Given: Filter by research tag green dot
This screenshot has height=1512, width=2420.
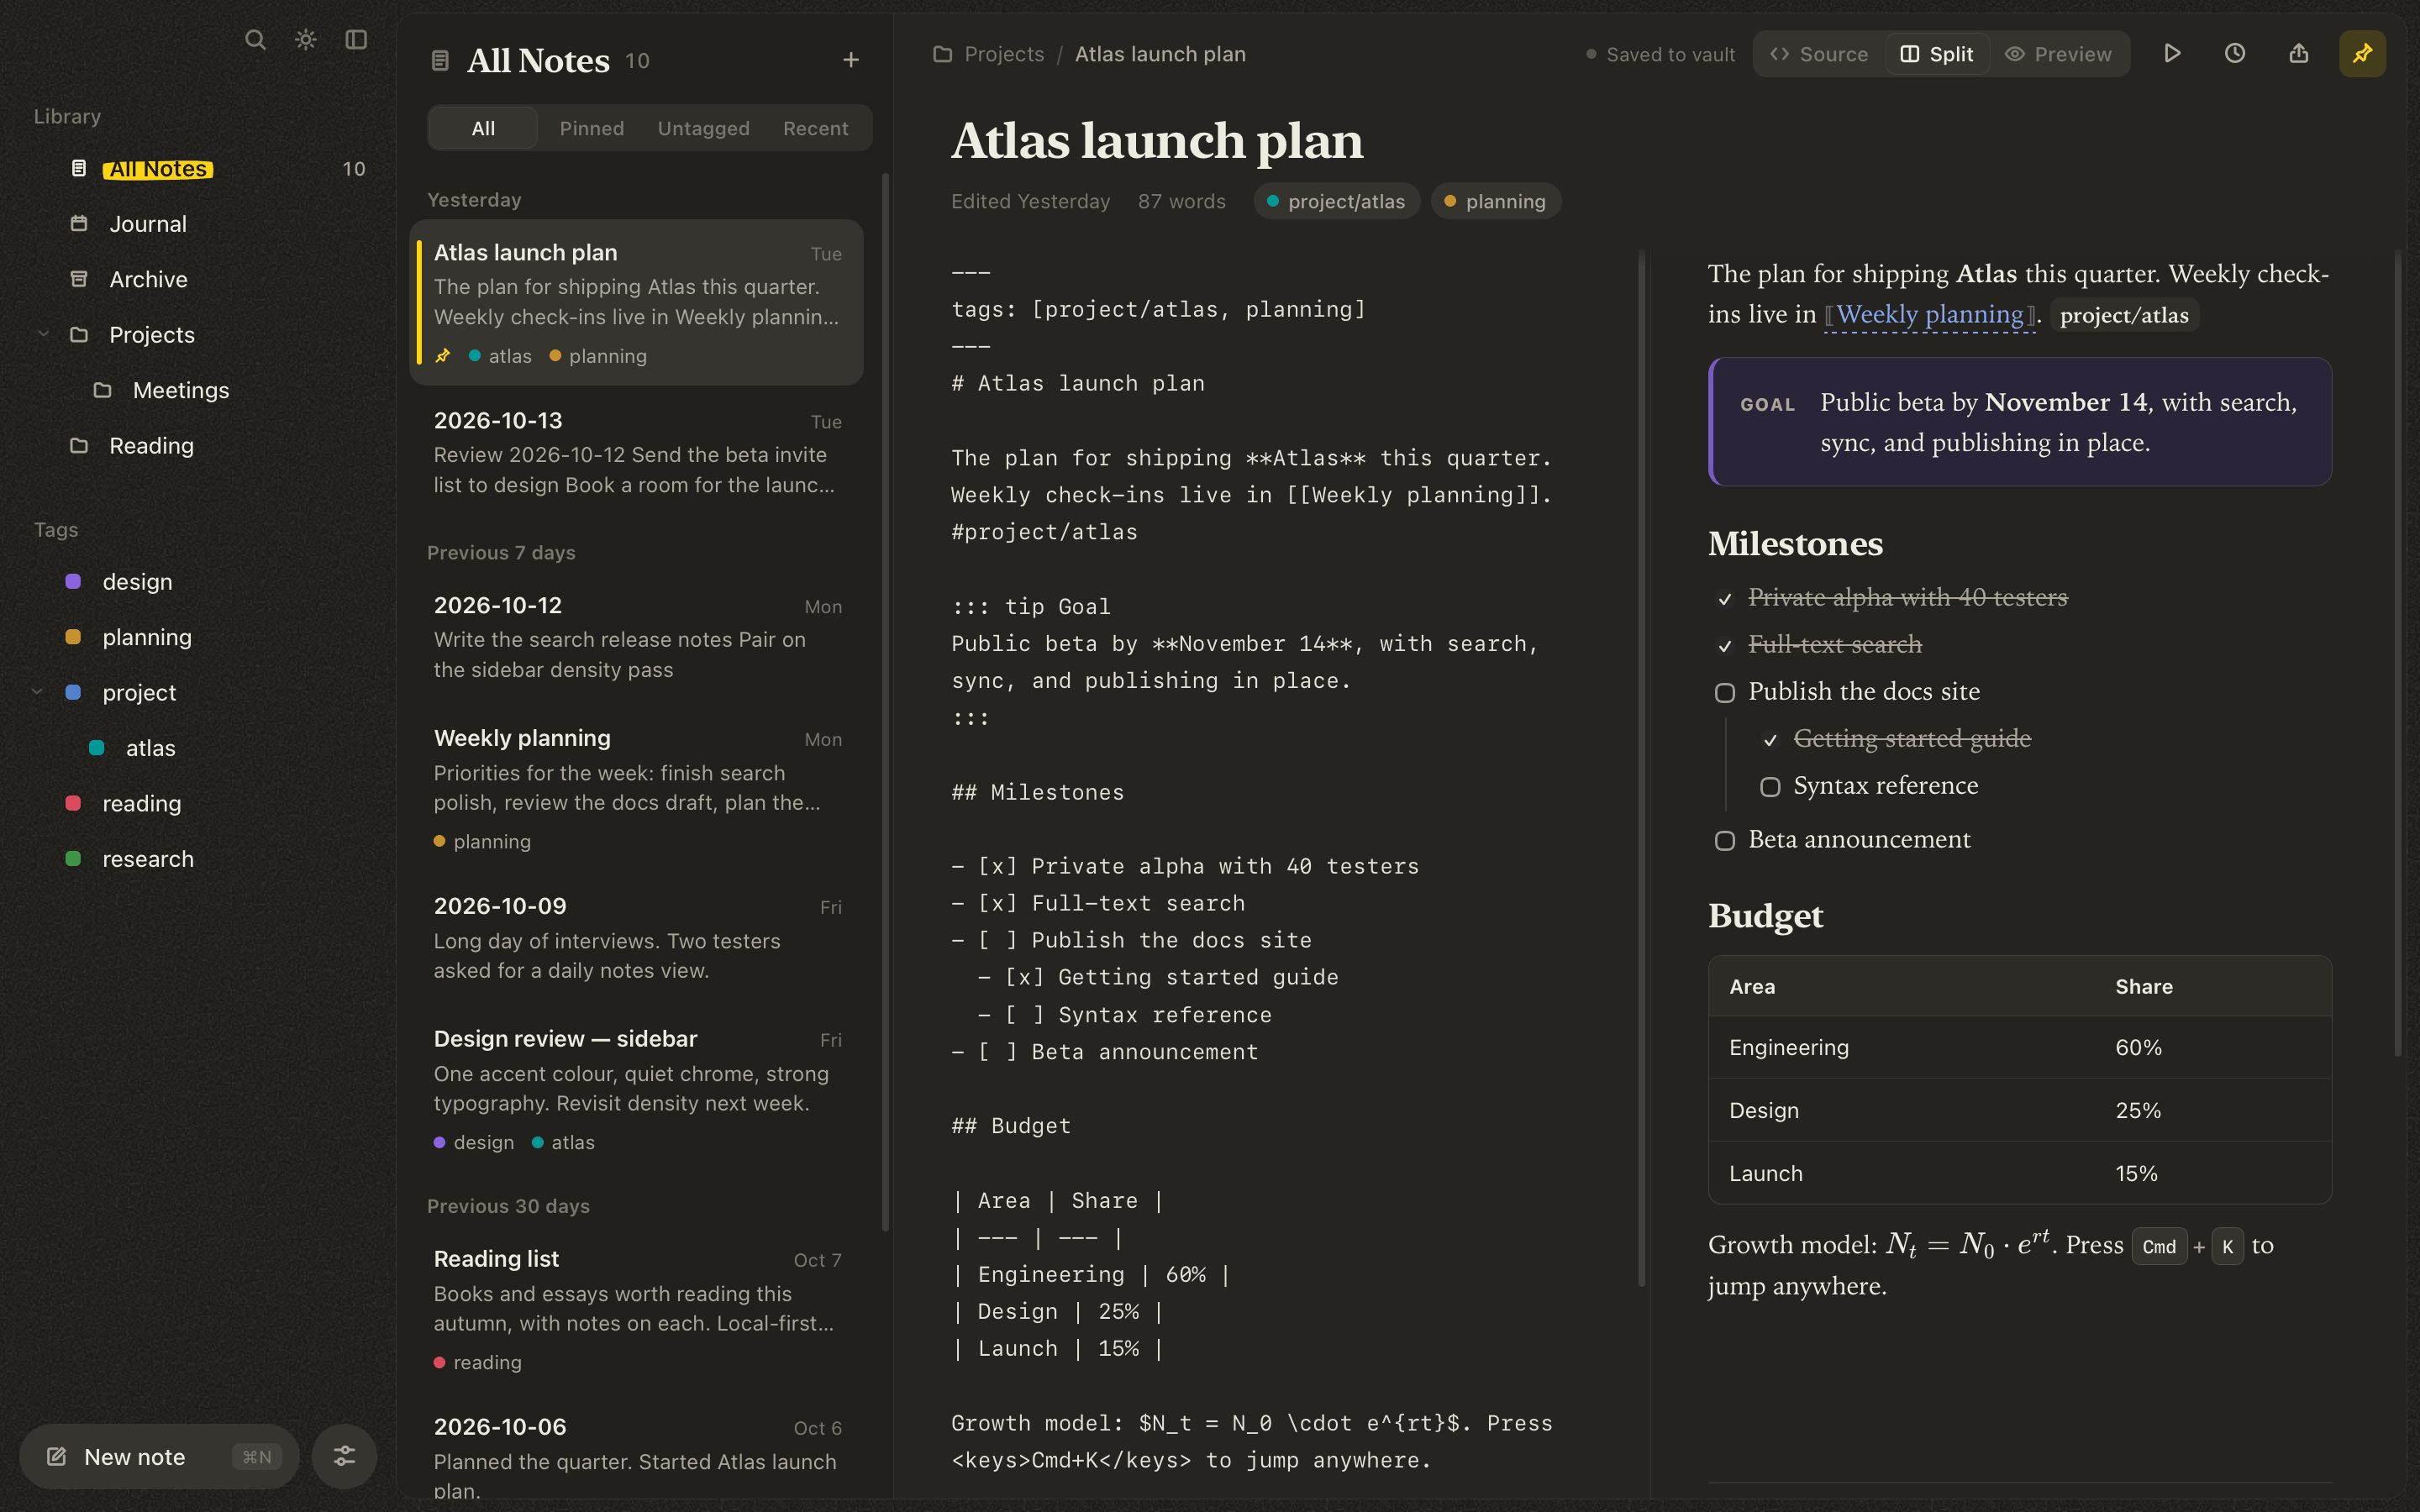Looking at the screenshot, I should (73, 858).
